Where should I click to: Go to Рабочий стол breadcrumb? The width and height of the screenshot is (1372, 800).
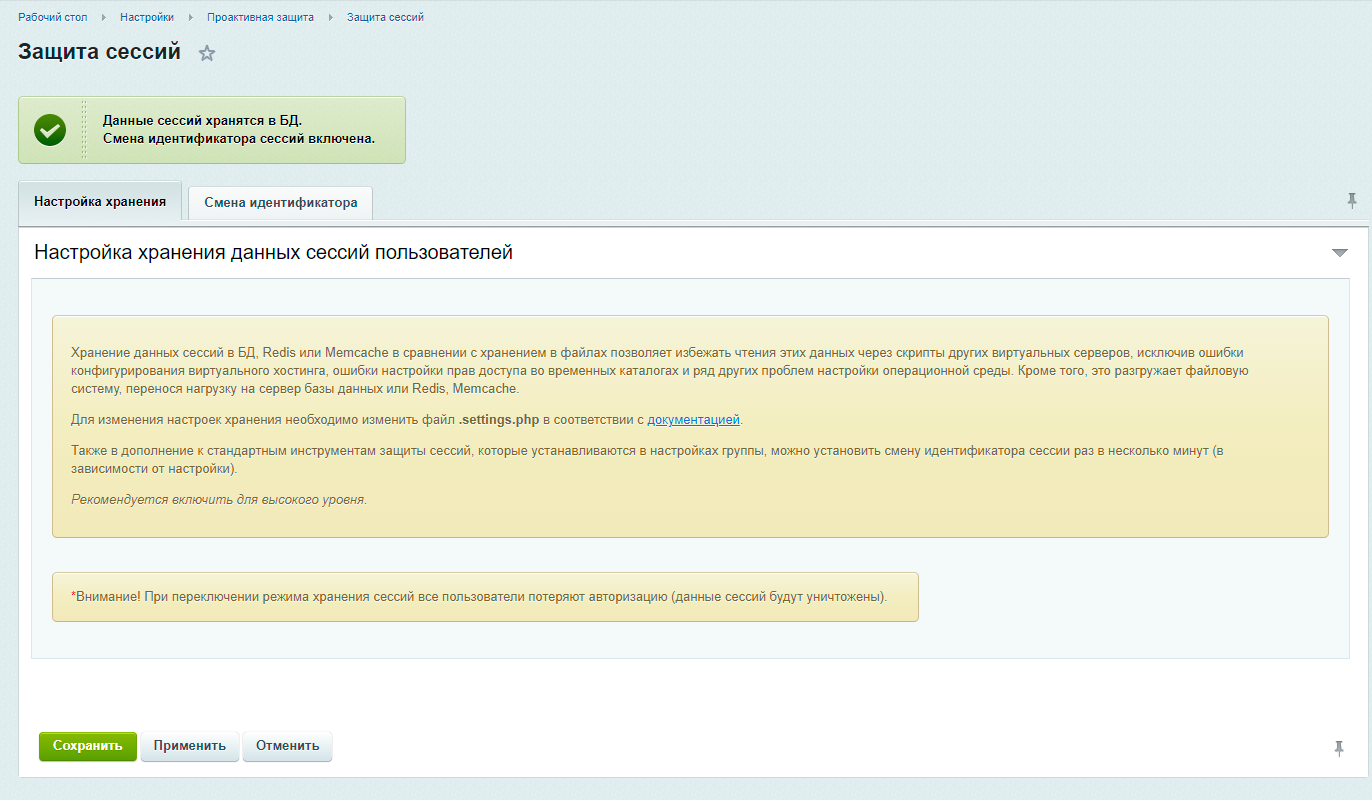coord(52,17)
